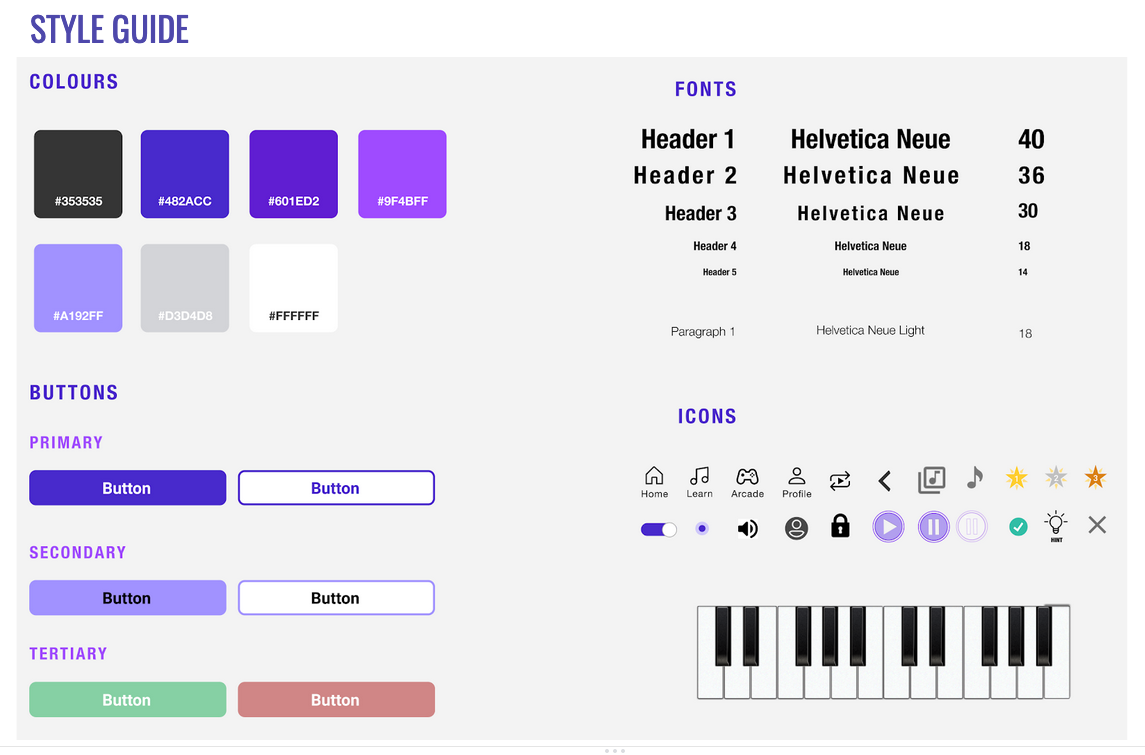The width and height of the screenshot is (1145, 755).
Task: Click the green checkmark circle
Action: [1018, 527]
